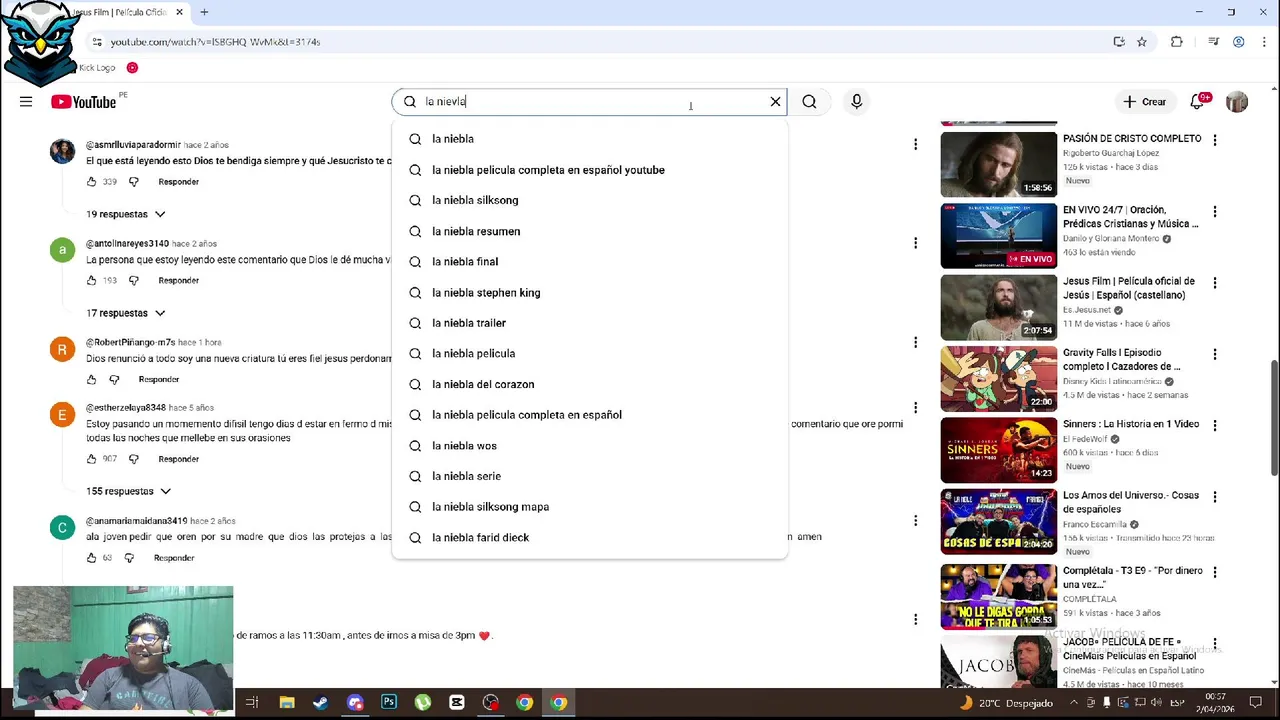This screenshot has width=1280, height=720.
Task: Choose suggestion "la niebla farid dieck"
Action: click(590, 538)
